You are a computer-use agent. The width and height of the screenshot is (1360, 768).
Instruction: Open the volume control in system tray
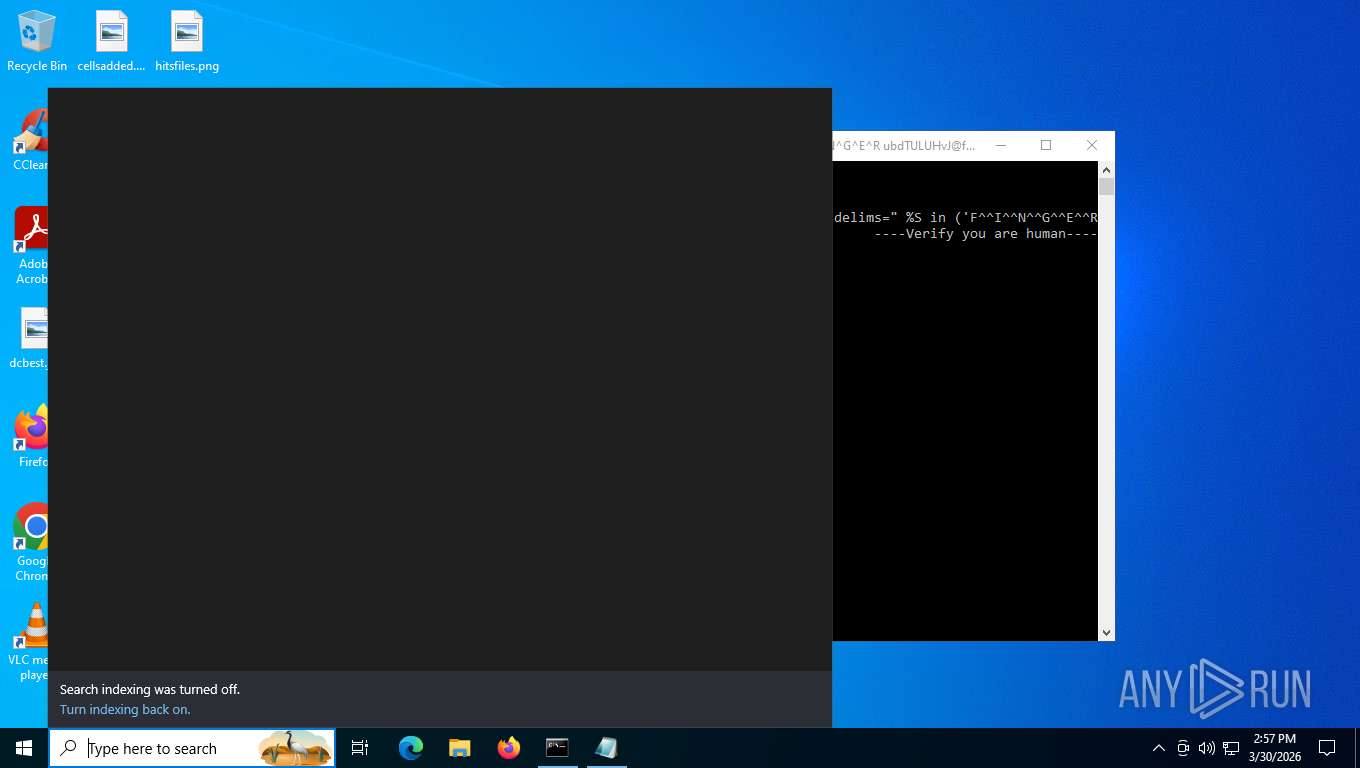(x=1206, y=748)
